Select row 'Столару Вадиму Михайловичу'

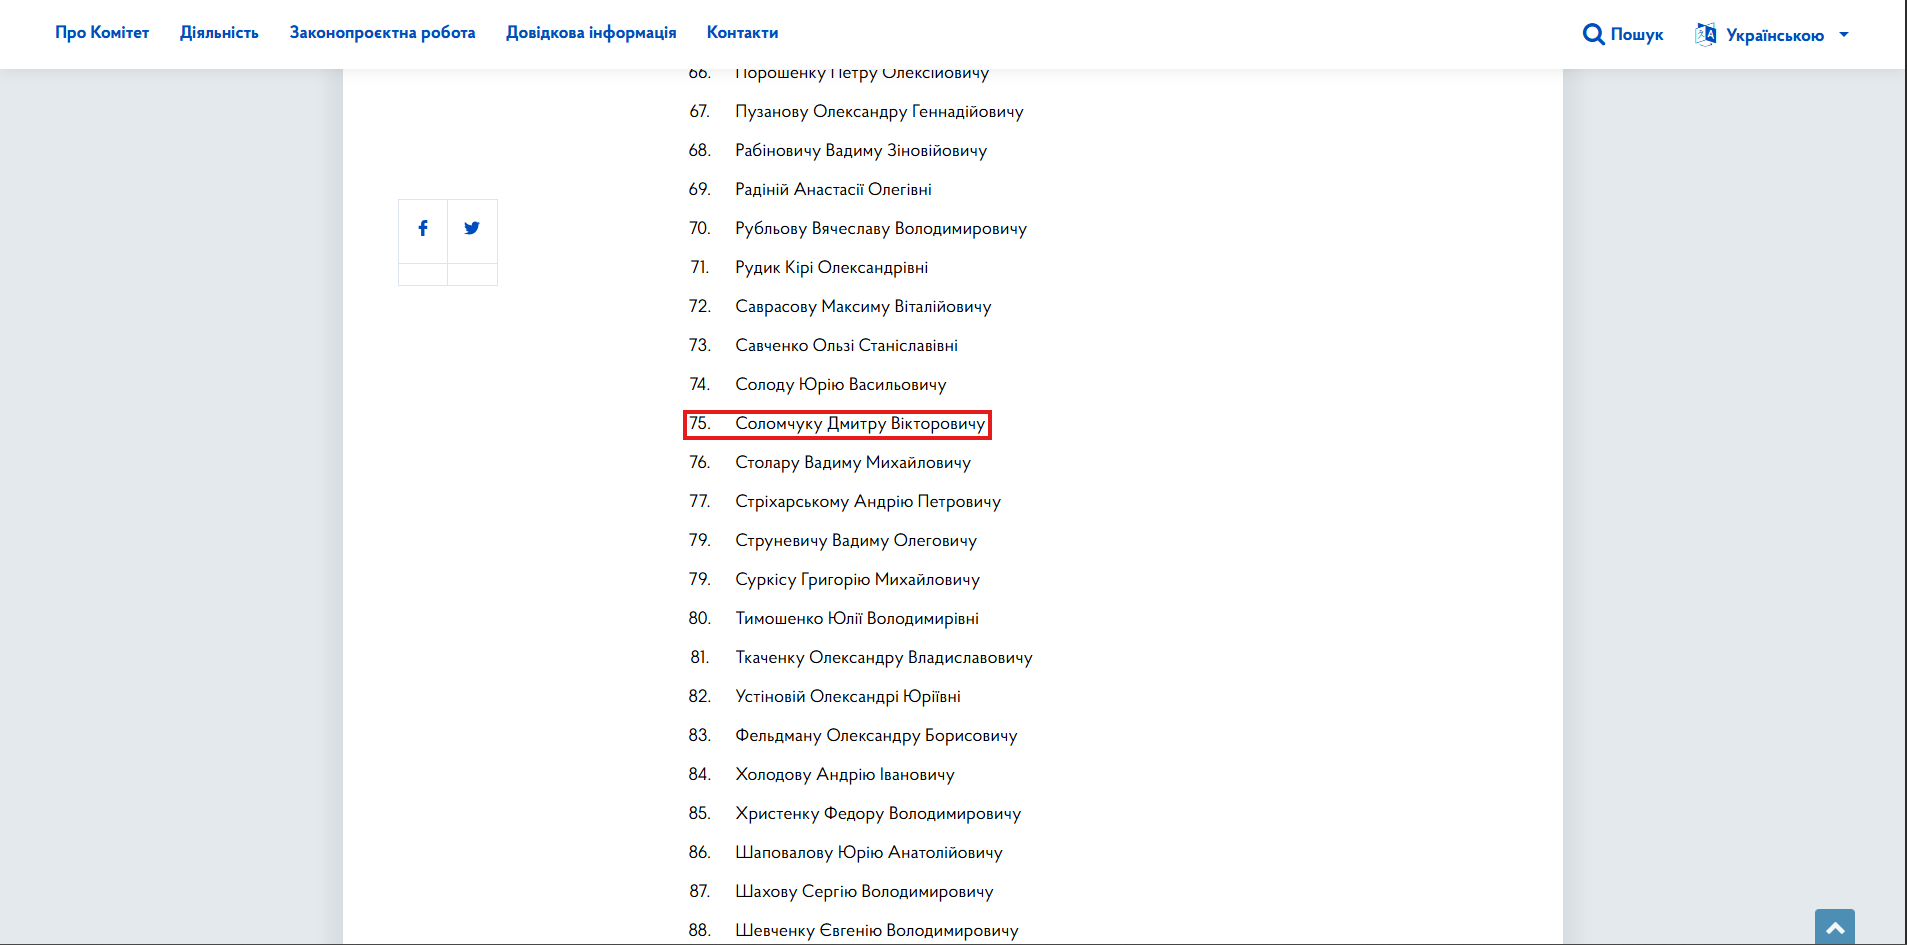pyautogui.click(x=853, y=463)
